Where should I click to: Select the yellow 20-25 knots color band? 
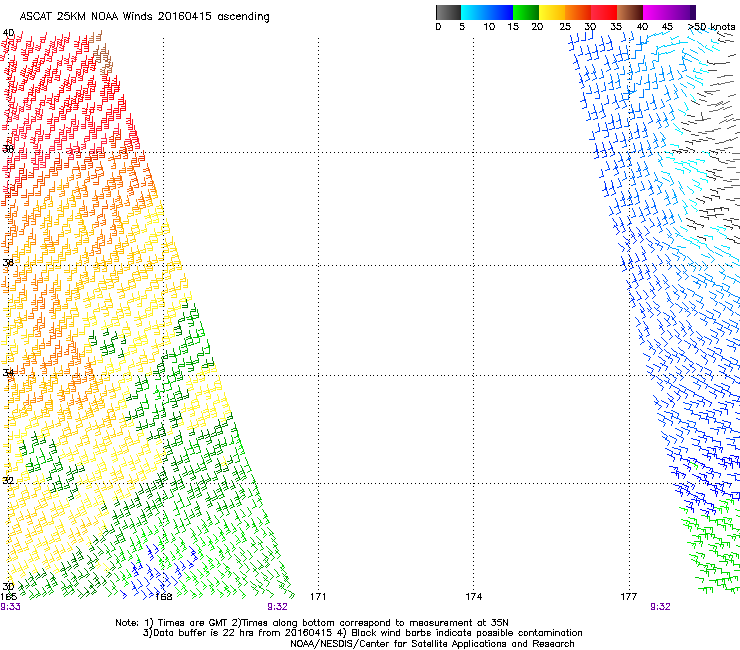coord(552,12)
